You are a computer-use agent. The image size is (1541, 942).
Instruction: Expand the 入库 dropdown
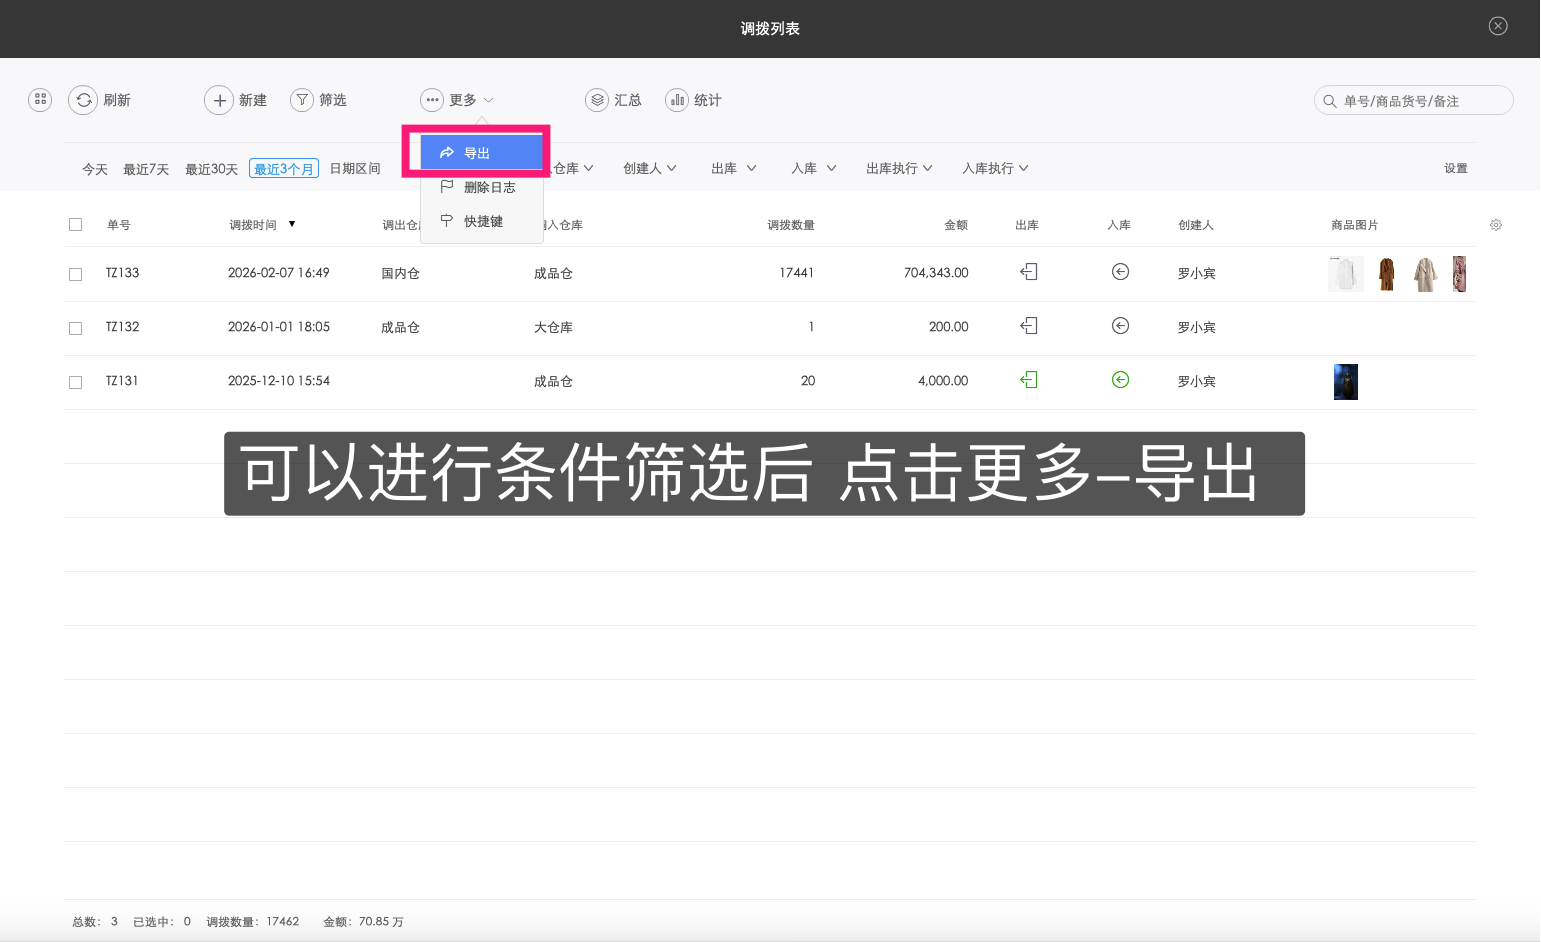click(x=813, y=167)
